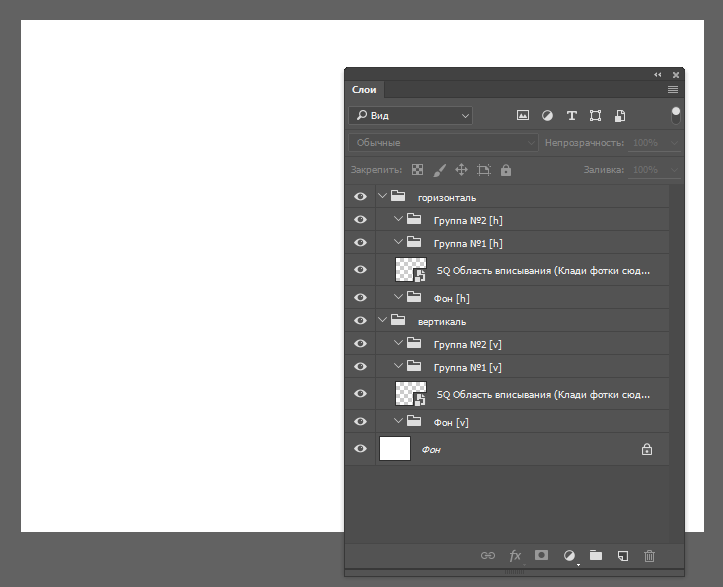Hide the locked Фон background layer
Image resolution: width=723 pixels, height=587 pixels.
(360, 449)
